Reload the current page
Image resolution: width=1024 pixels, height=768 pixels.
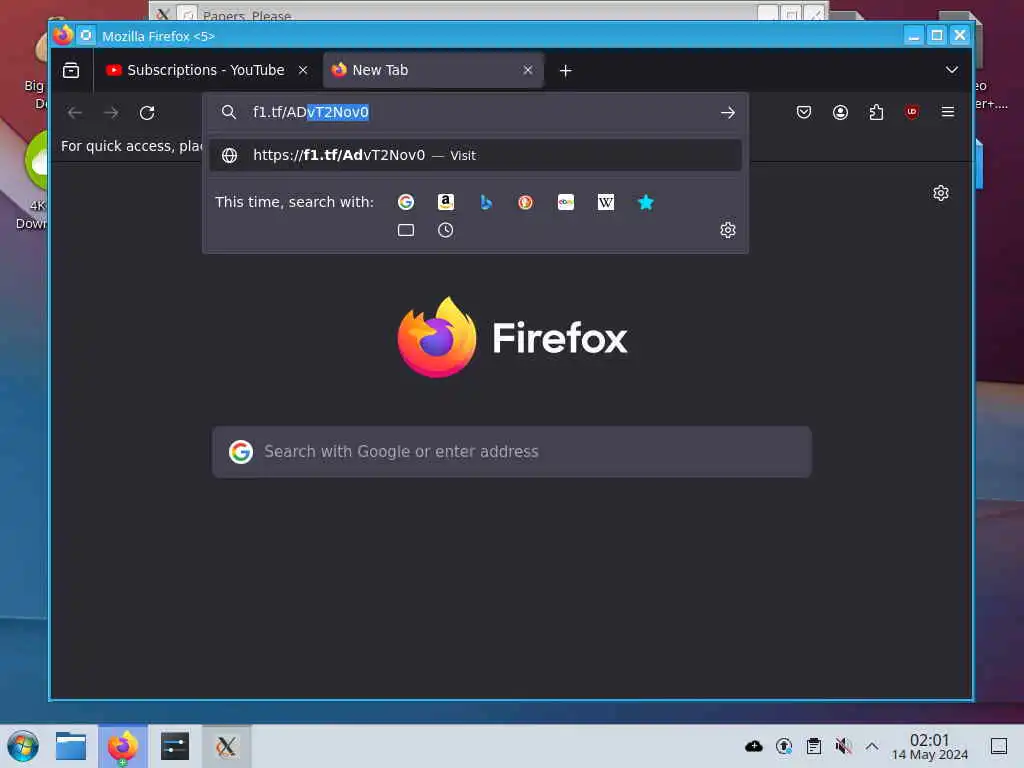(147, 112)
